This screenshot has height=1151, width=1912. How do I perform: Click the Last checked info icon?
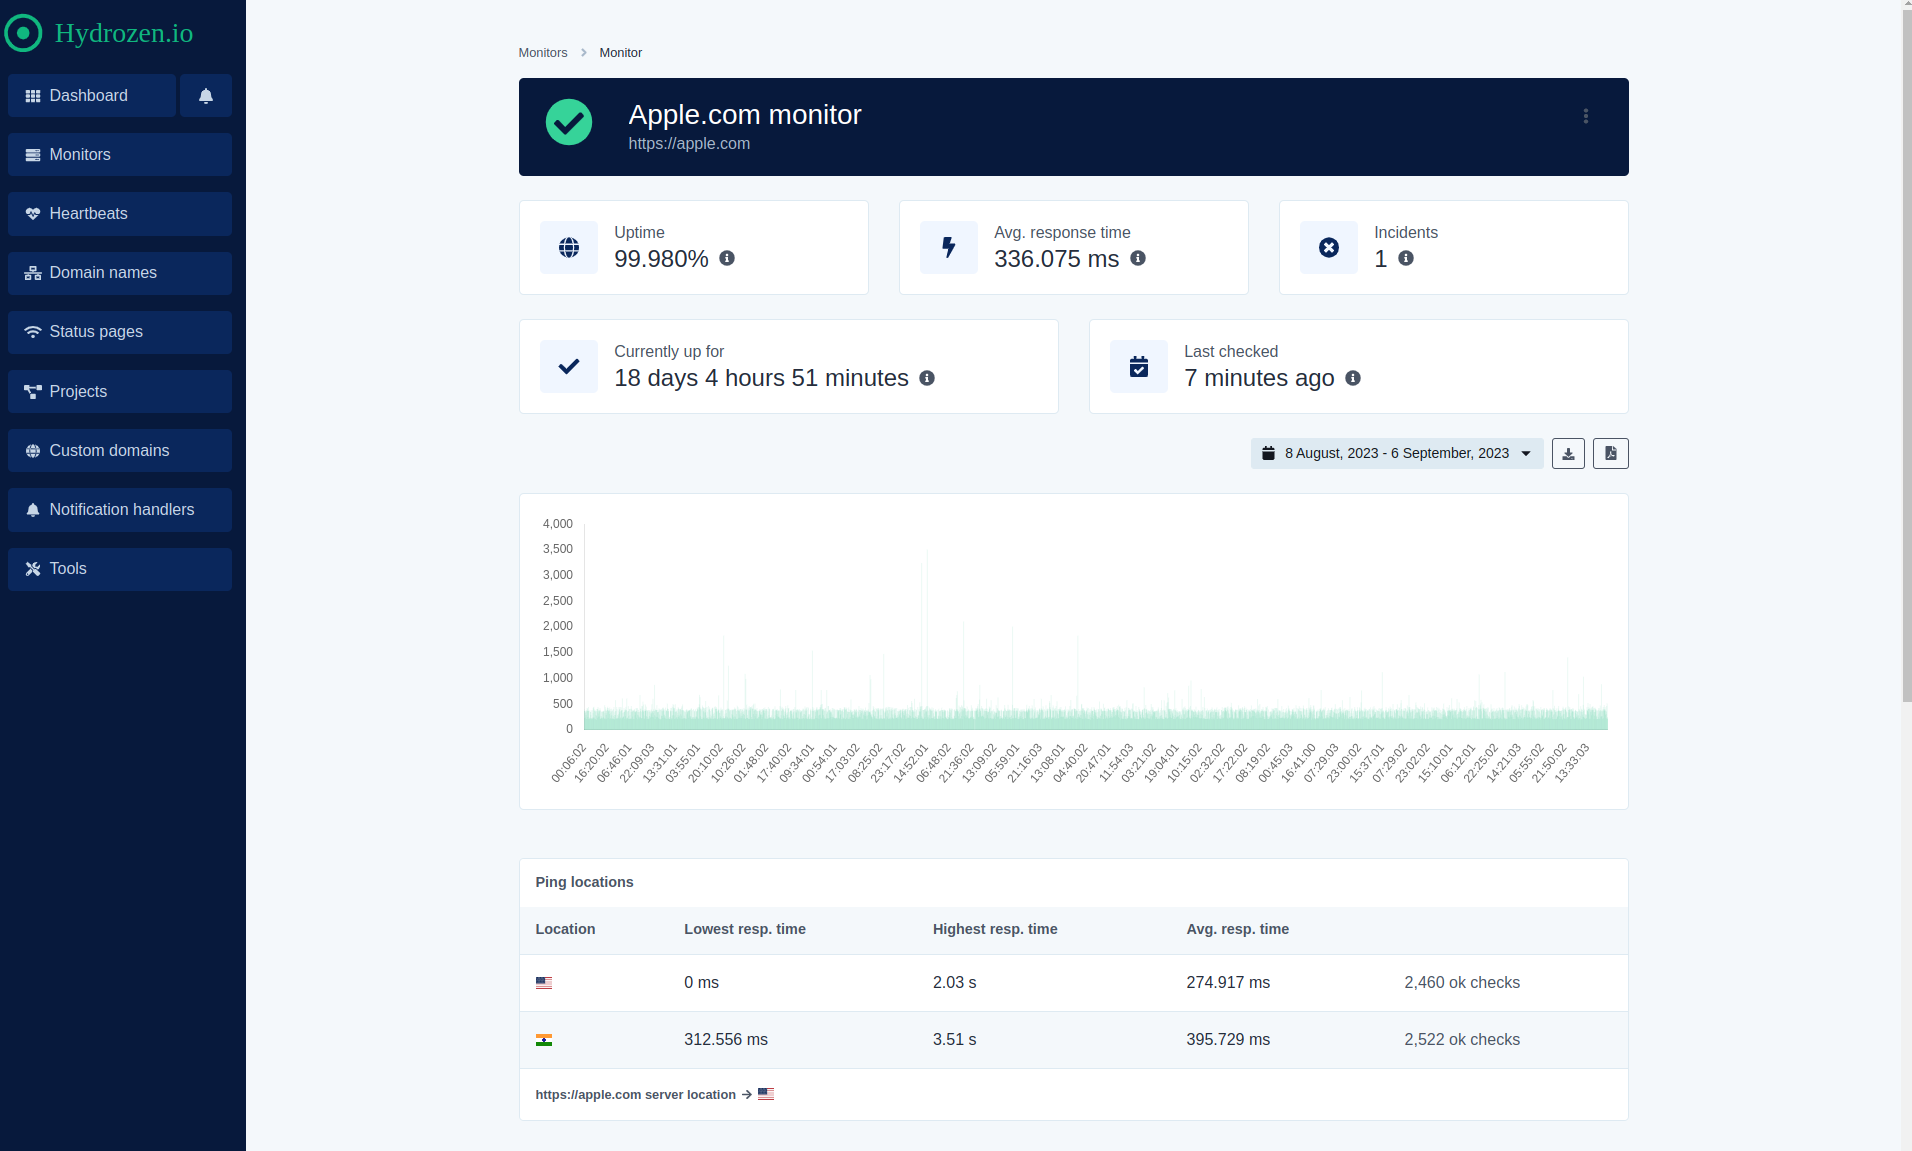[x=1353, y=378]
